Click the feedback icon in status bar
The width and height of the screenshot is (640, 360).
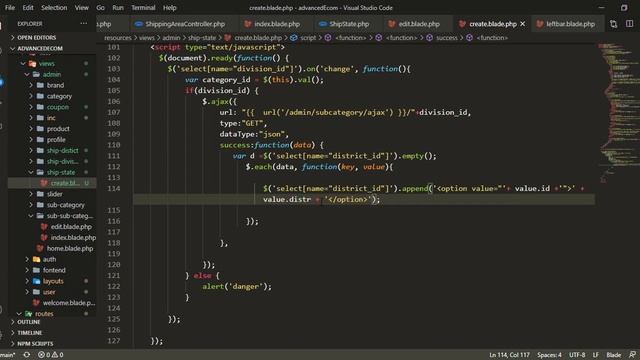pyautogui.click(x=632, y=355)
